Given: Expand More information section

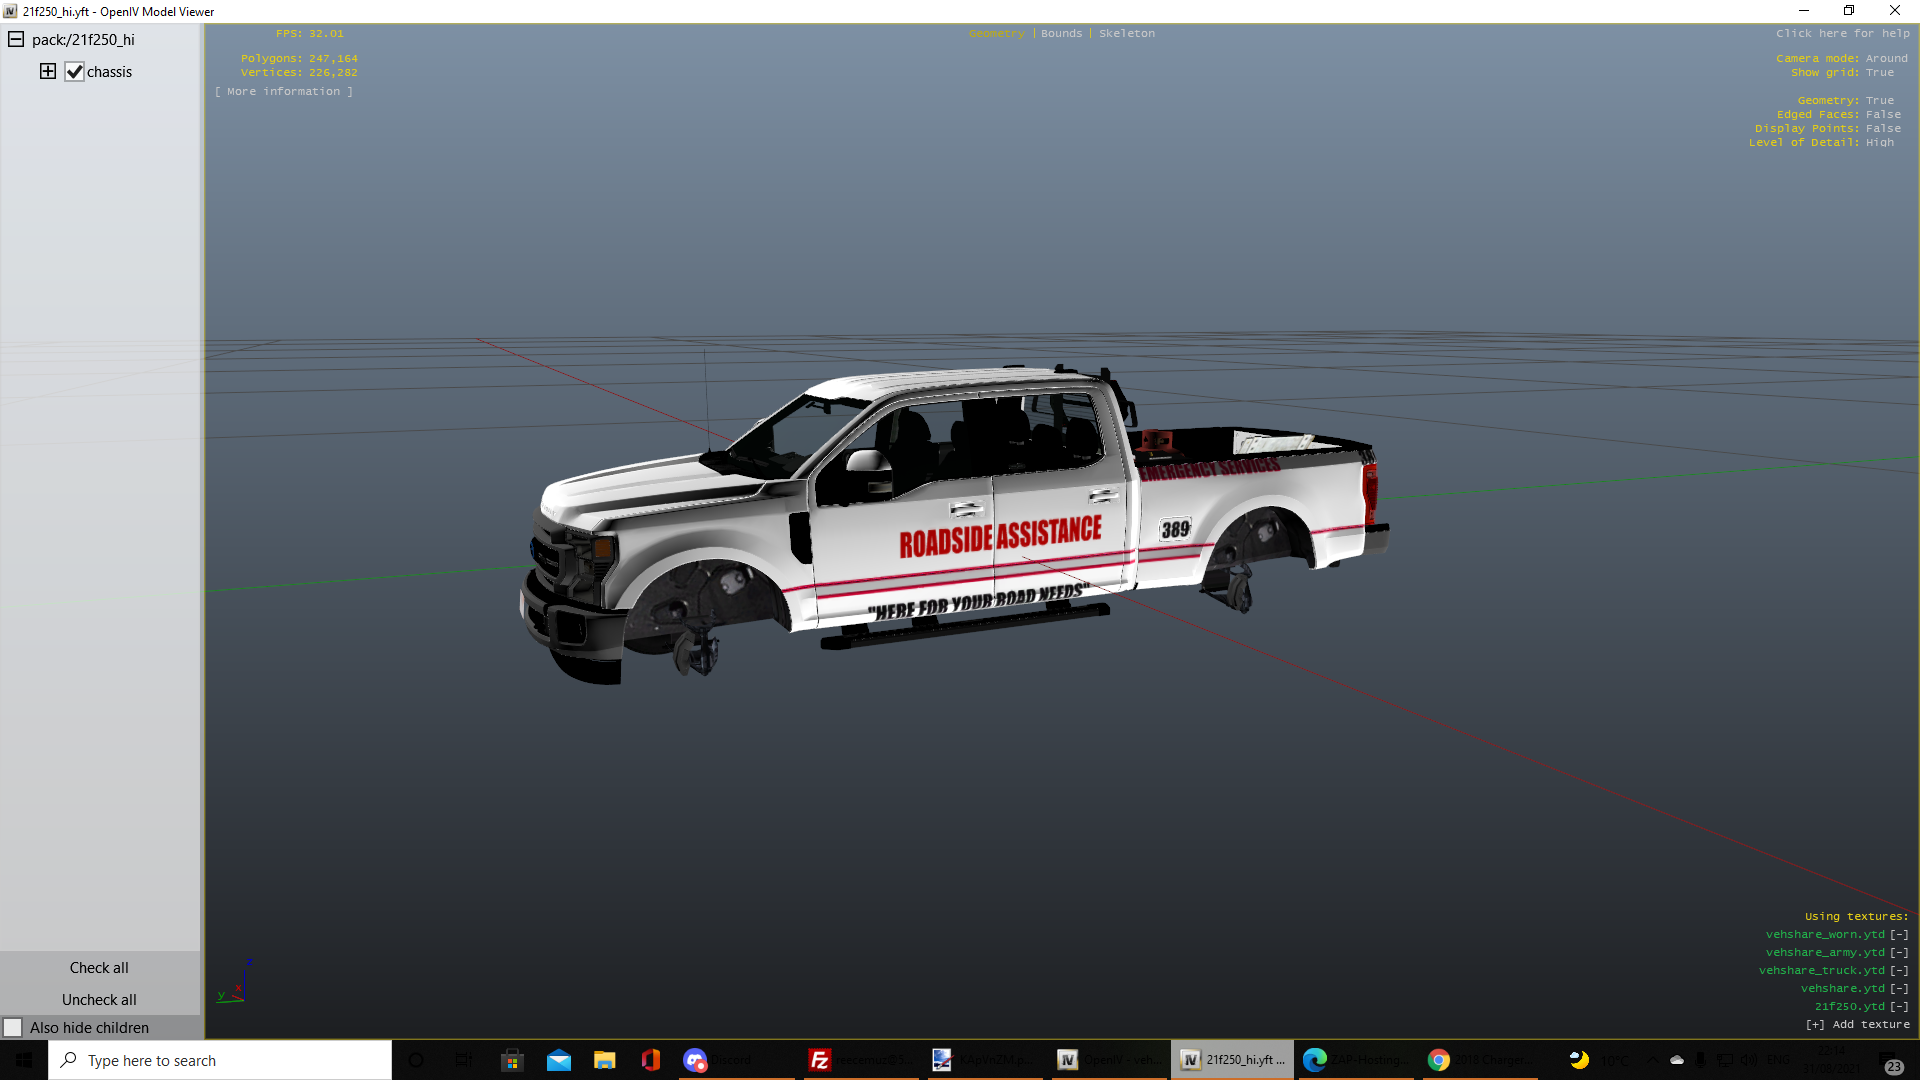Looking at the screenshot, I should pyautogui.click(x=284, y=92).
